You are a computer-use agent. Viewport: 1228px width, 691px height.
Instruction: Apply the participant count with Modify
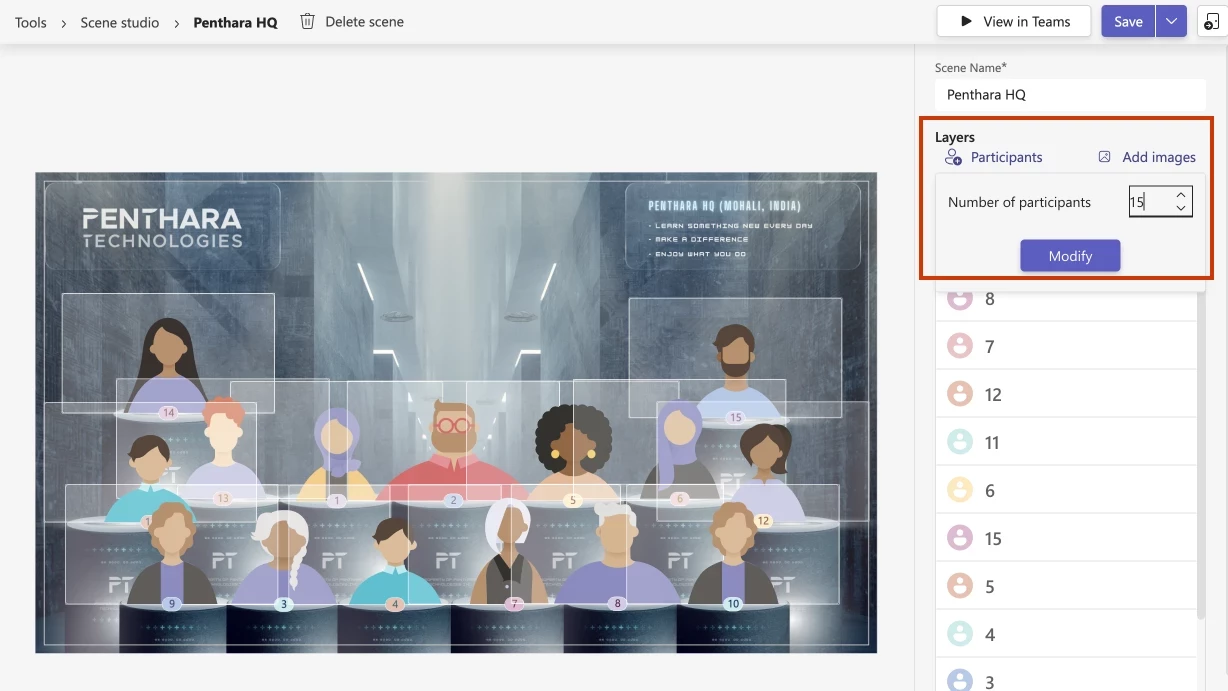coord(1070,256)
